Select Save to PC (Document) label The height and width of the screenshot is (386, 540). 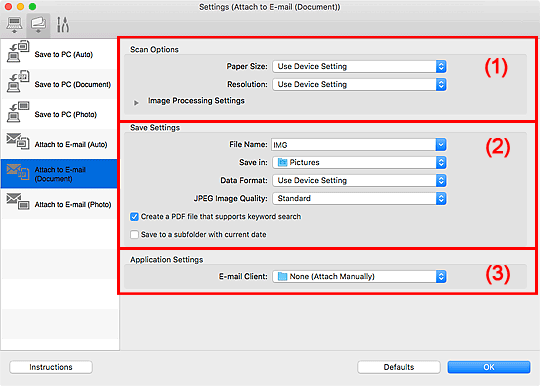73,84
